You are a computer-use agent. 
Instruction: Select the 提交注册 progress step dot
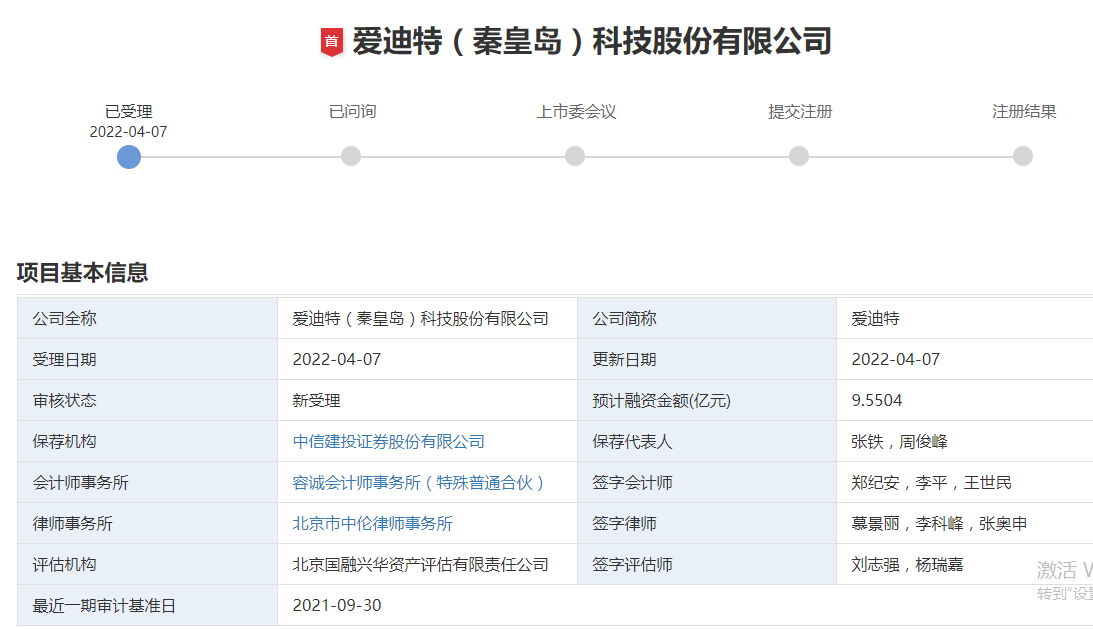(799, 156)
